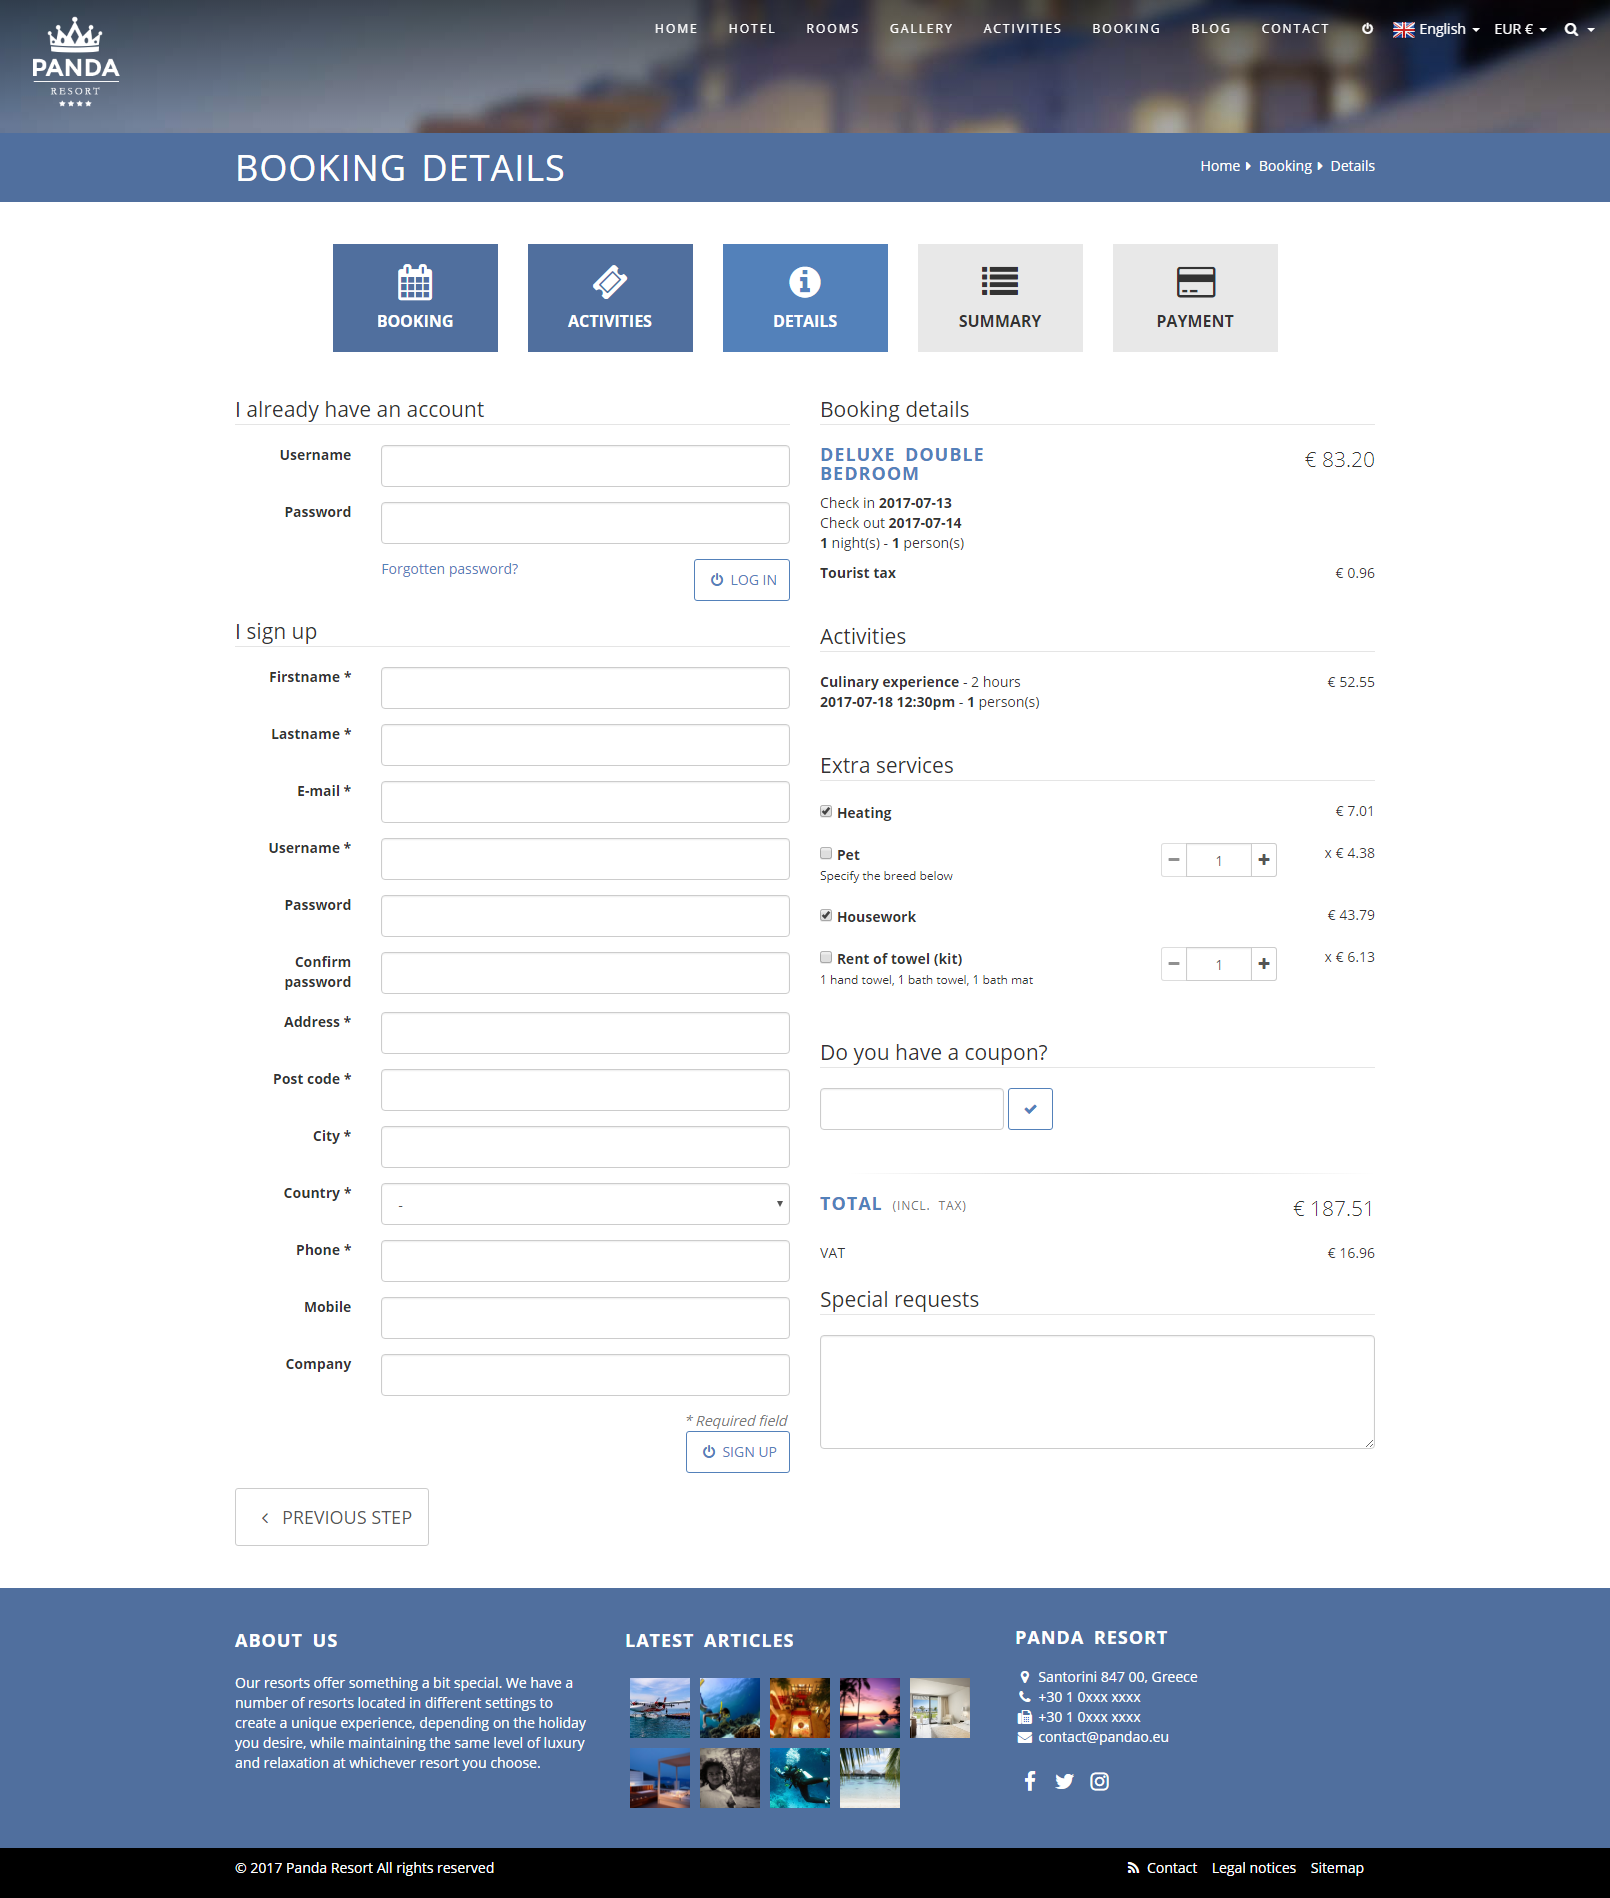
Task: Decrease towel kit quantity with minus
Action: (1174, 964)
